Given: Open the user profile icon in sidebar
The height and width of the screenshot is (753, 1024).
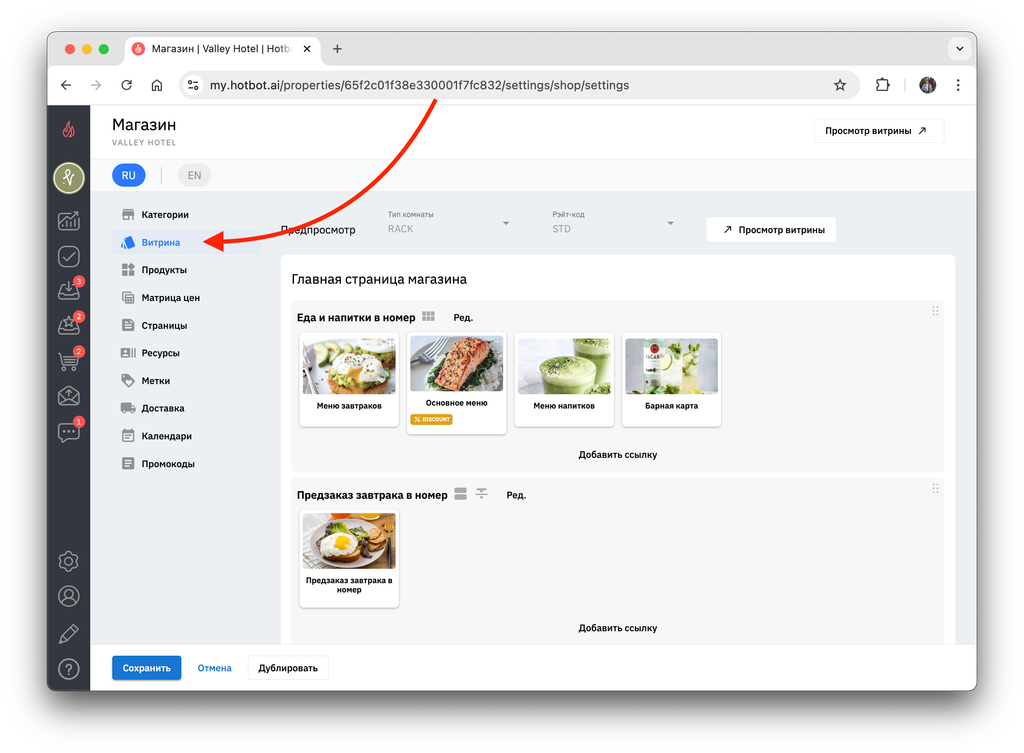Looking at the screenshot, I should 69,596.
